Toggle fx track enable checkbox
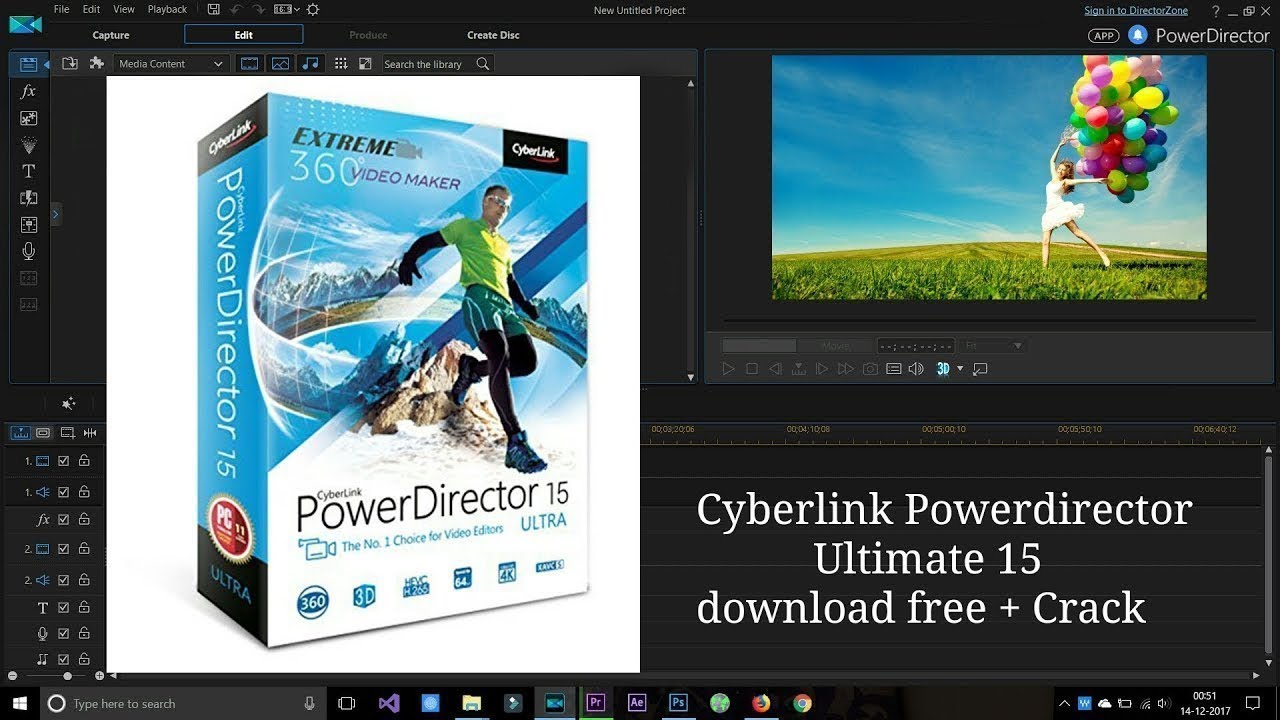 pyautogui.click(x=64, y=520)
